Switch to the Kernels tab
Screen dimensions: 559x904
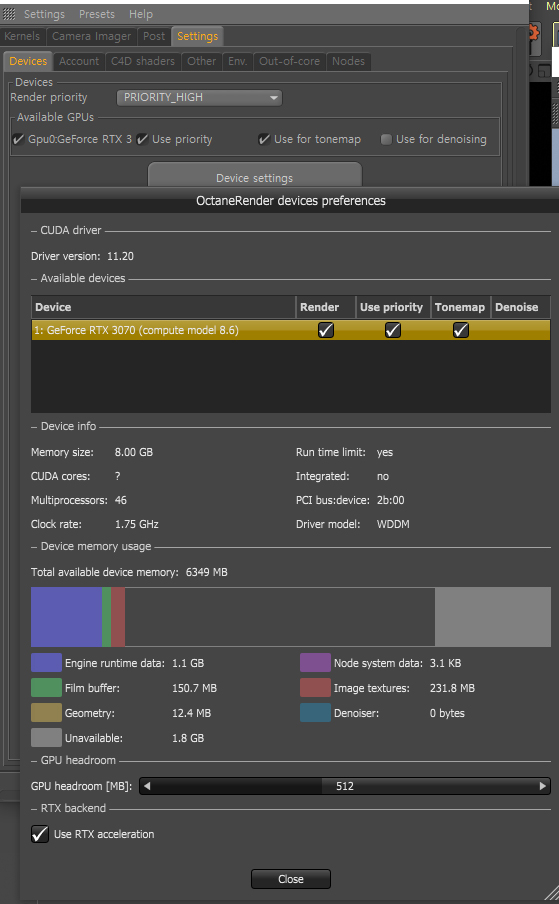tap(22, 36)
